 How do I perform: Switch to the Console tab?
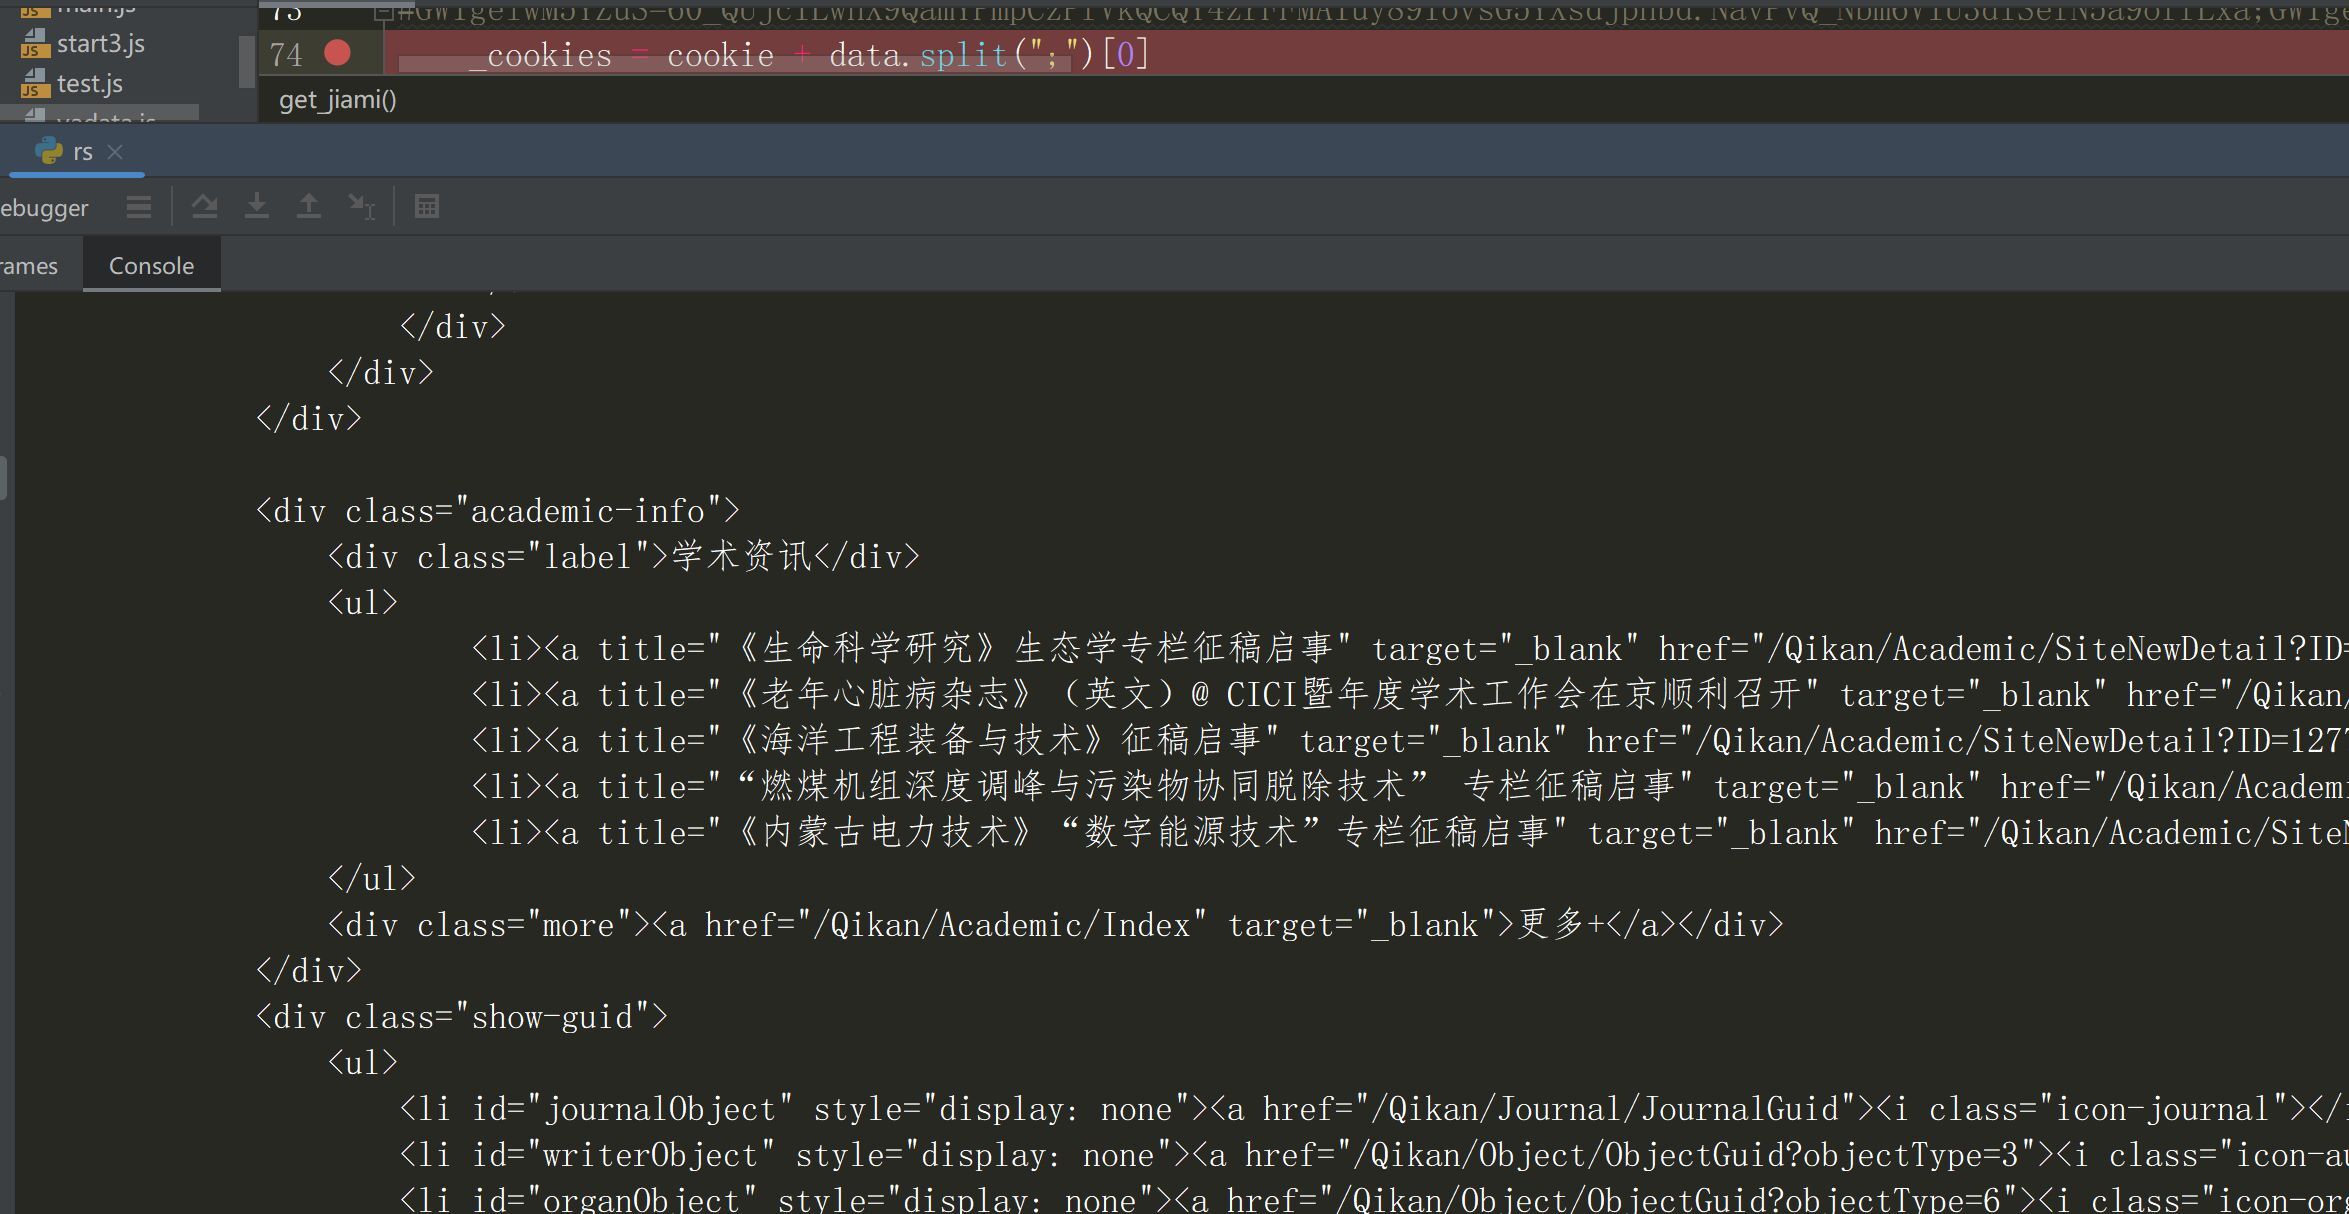pyautogui.click(x=151, y=266)
